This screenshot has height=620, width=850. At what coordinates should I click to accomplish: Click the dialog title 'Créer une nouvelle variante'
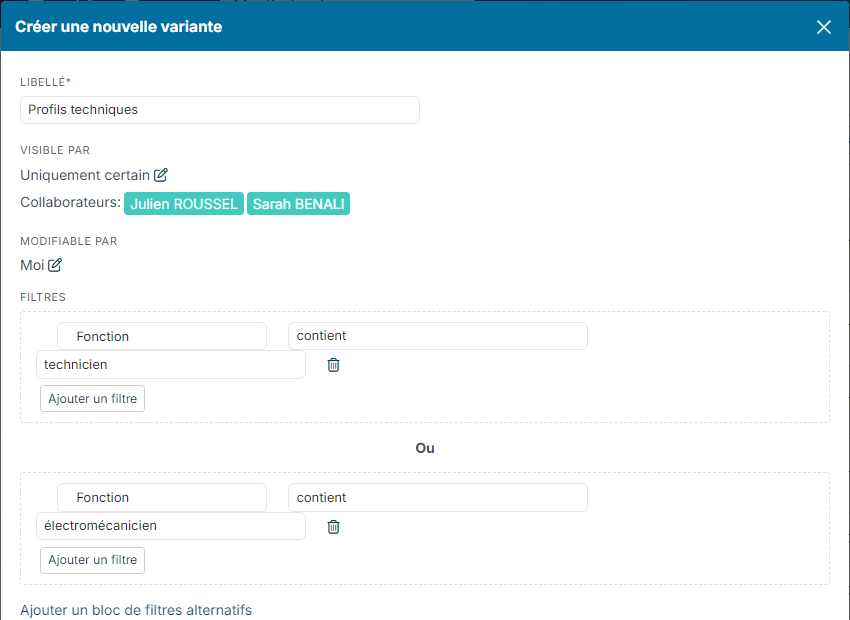pos(119,27)
